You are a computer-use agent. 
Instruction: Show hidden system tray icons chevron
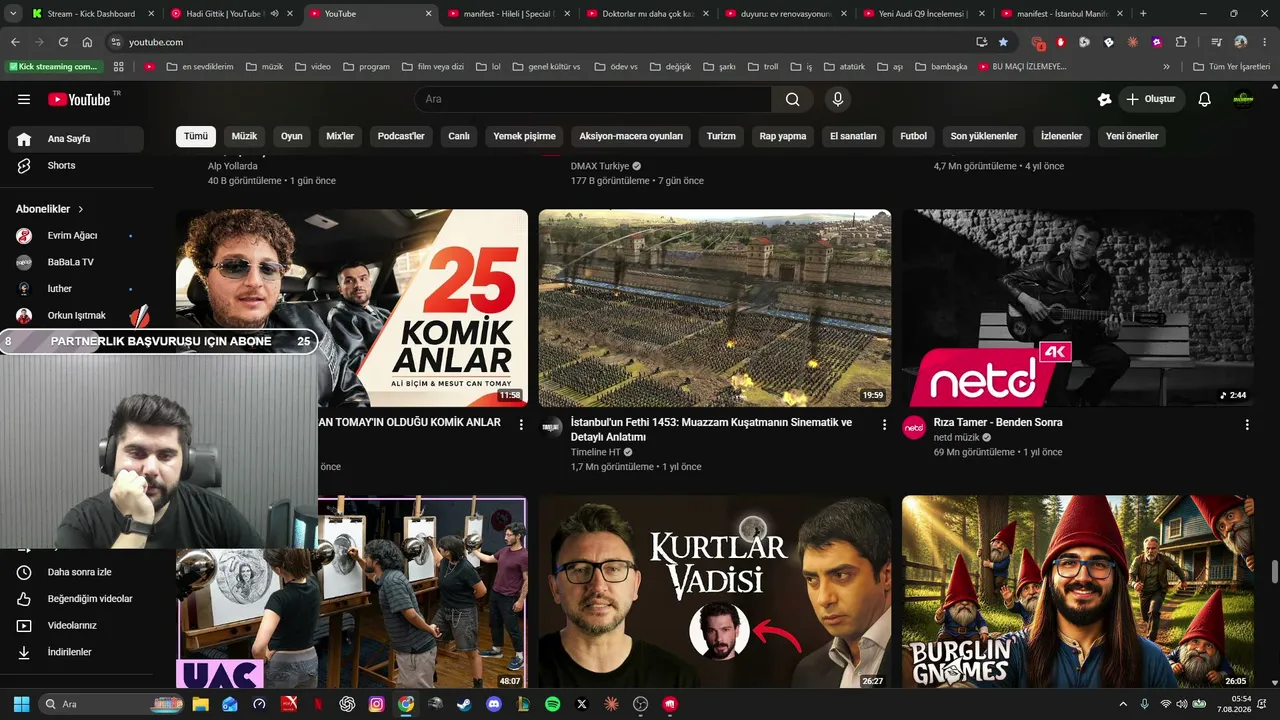[1123, 704]
